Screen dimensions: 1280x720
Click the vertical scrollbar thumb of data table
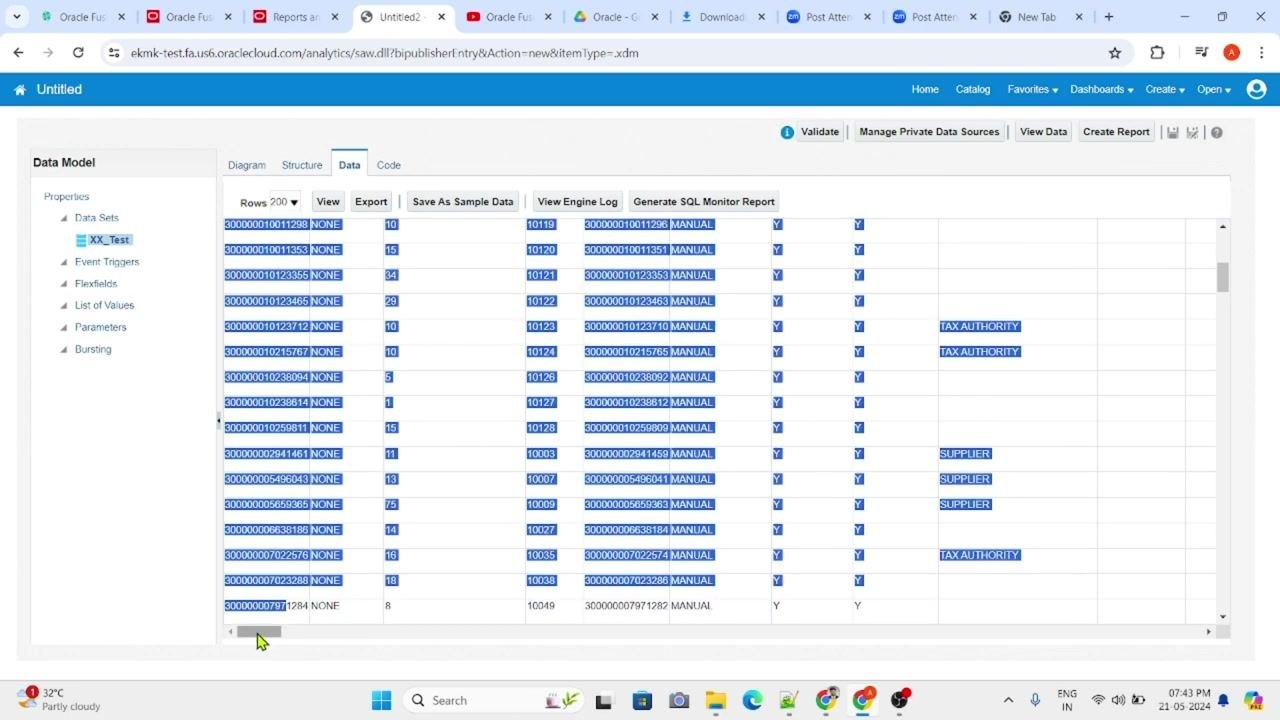pos(1222,277)
